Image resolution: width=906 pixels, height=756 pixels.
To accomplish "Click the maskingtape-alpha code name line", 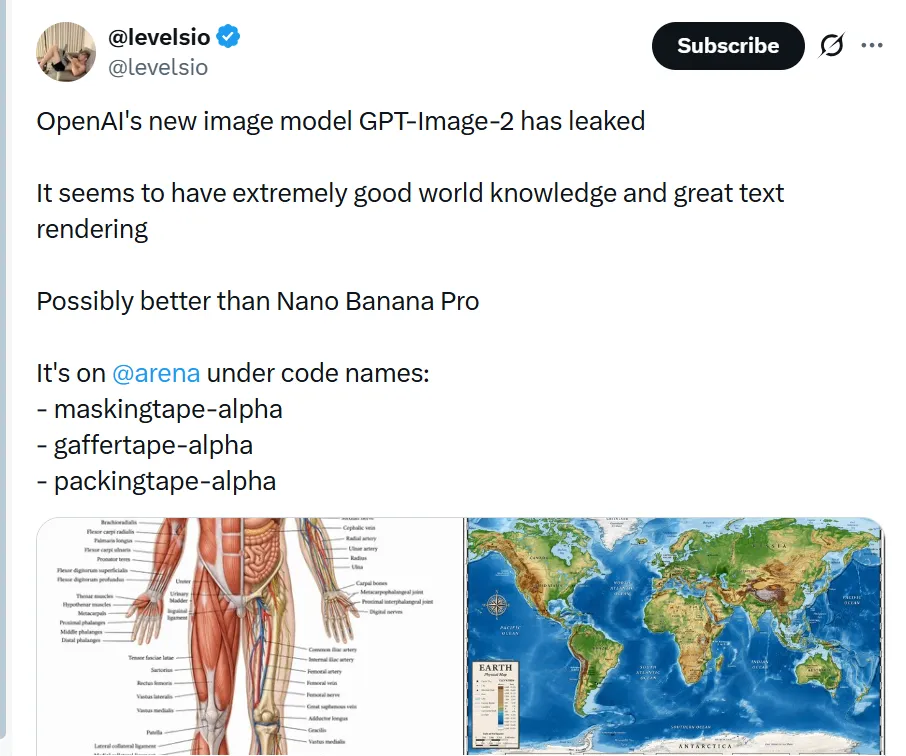I will 160,409.
